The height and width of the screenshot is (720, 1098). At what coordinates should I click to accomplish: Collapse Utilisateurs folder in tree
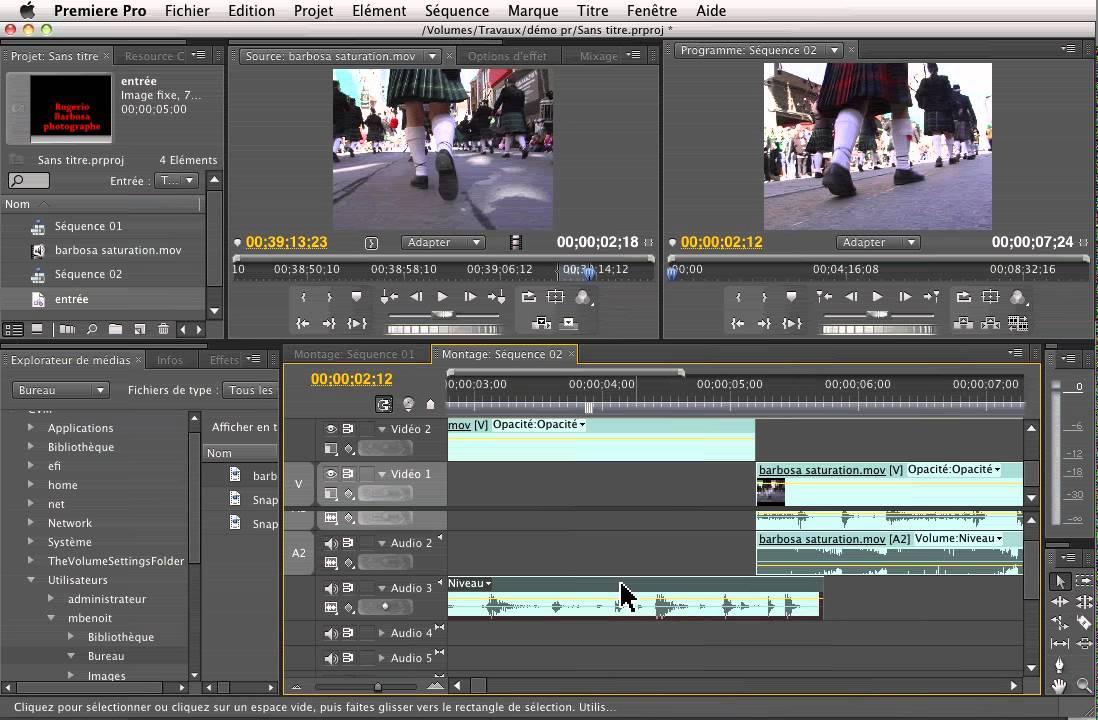(x=31, y=580)
